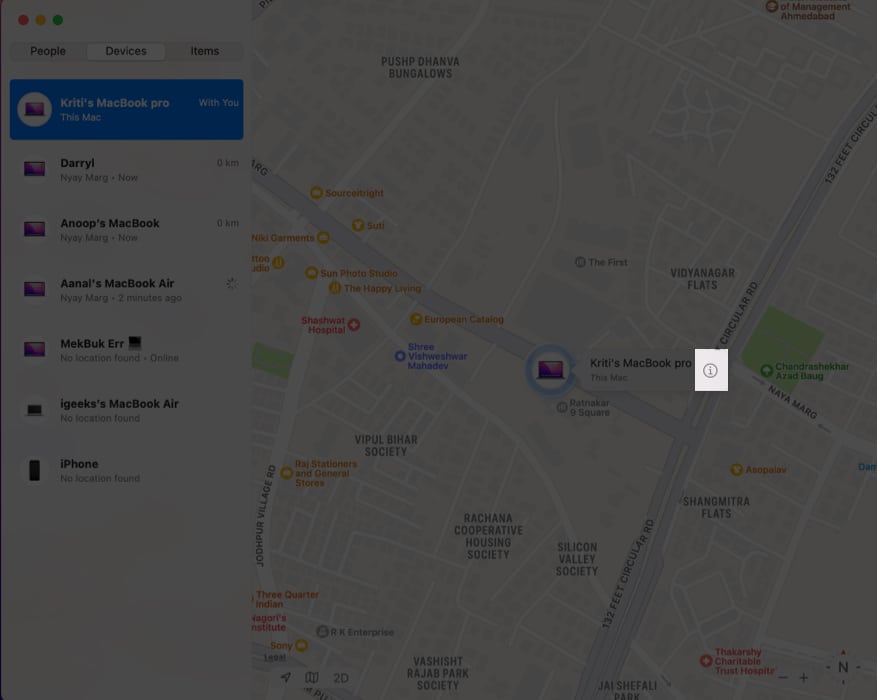Screen dimensions: 877x700
Task: Select Kriti's MacBook pro in device list
Action: [x=126, y=110]
